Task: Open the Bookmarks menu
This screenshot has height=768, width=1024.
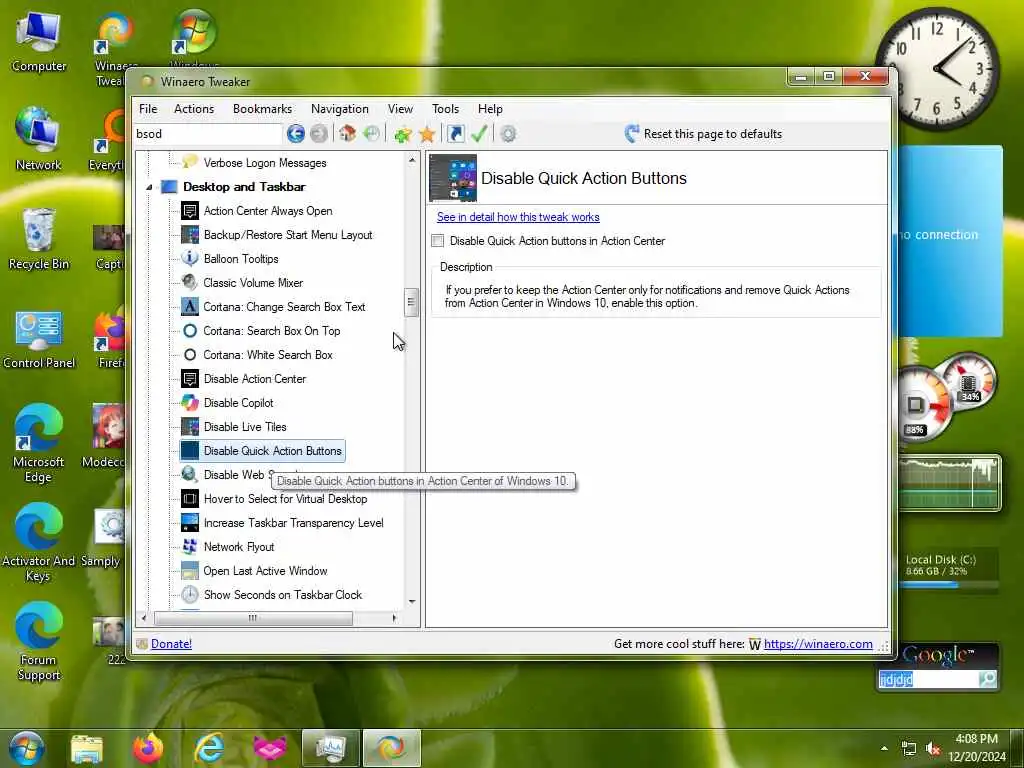Action: pos(263,109)
